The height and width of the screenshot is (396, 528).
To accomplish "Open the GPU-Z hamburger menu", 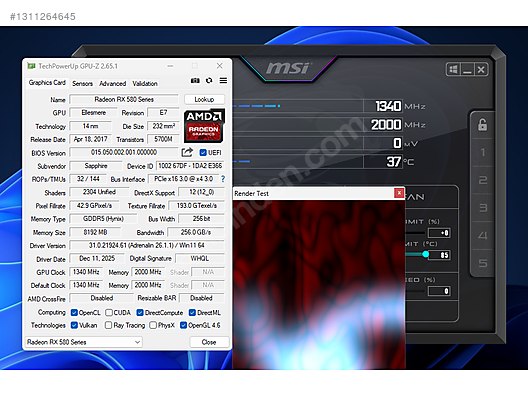I will pos(223,80).
